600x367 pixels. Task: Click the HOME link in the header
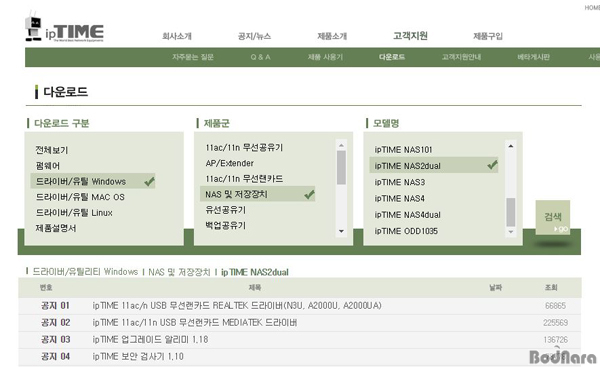(592, 7)
